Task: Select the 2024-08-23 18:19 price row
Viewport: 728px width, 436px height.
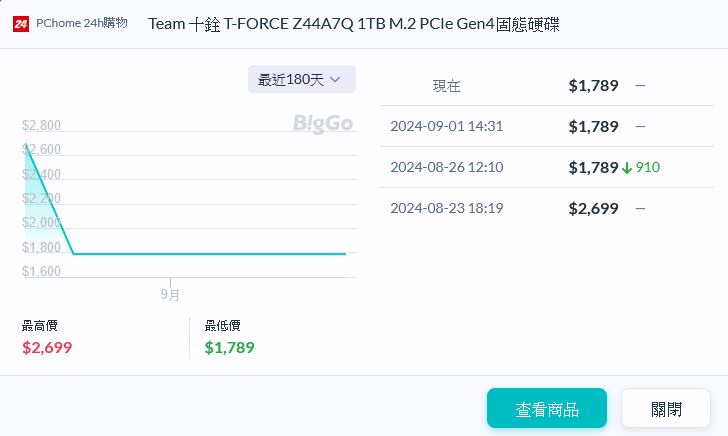Action: (546, 208)
